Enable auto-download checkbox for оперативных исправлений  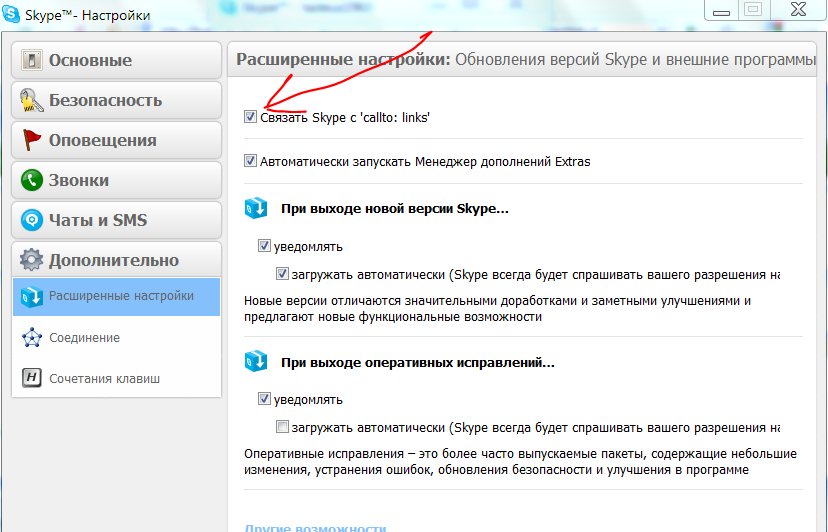coord(282,427)
